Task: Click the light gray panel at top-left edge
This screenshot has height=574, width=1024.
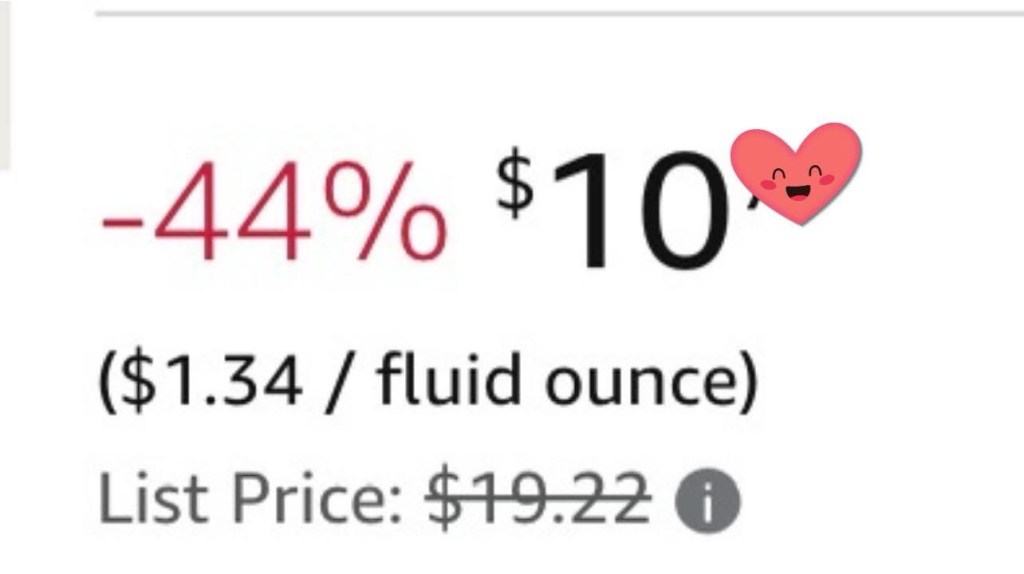Action: pos(4,80)
